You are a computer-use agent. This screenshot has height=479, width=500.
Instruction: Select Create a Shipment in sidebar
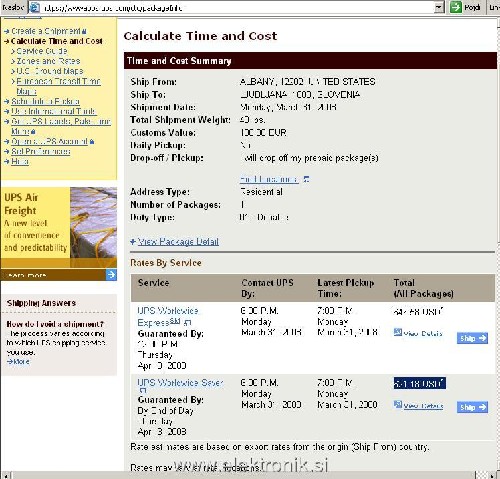[x=46, y=31]
